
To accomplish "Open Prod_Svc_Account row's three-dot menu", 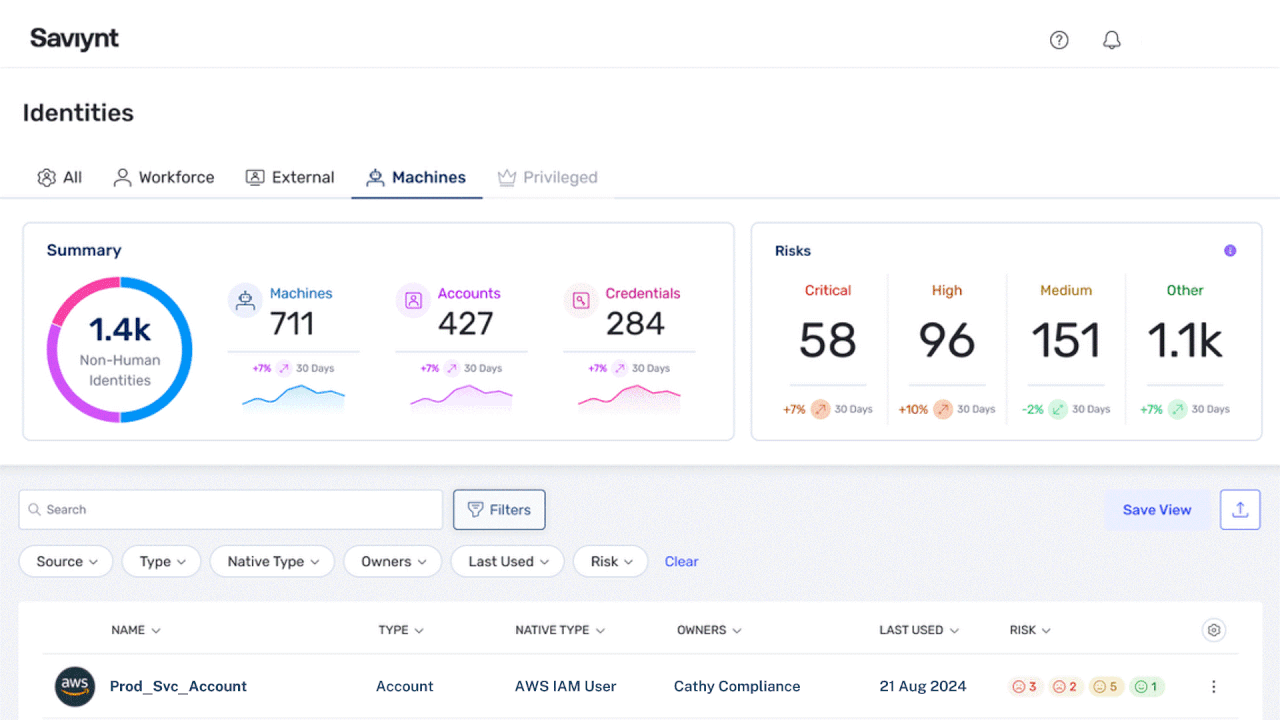I will (1213, 687).
